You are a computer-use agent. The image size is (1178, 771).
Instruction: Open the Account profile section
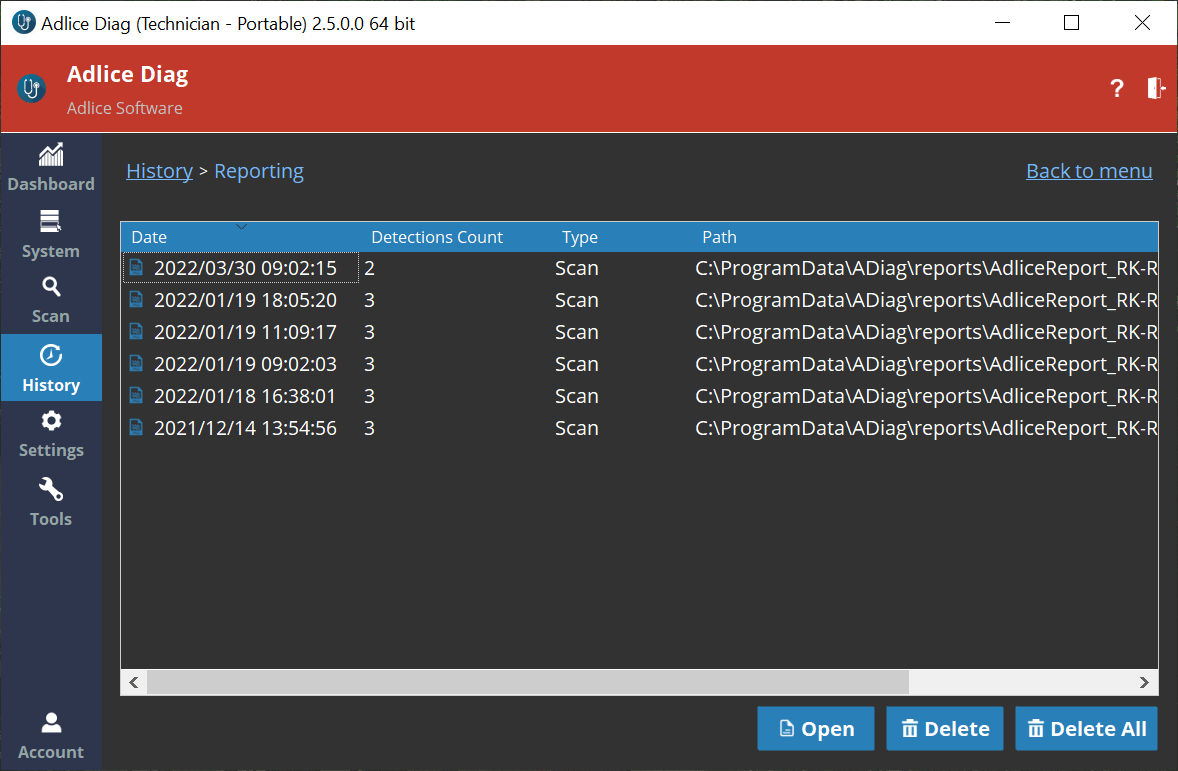coord(51,735)
